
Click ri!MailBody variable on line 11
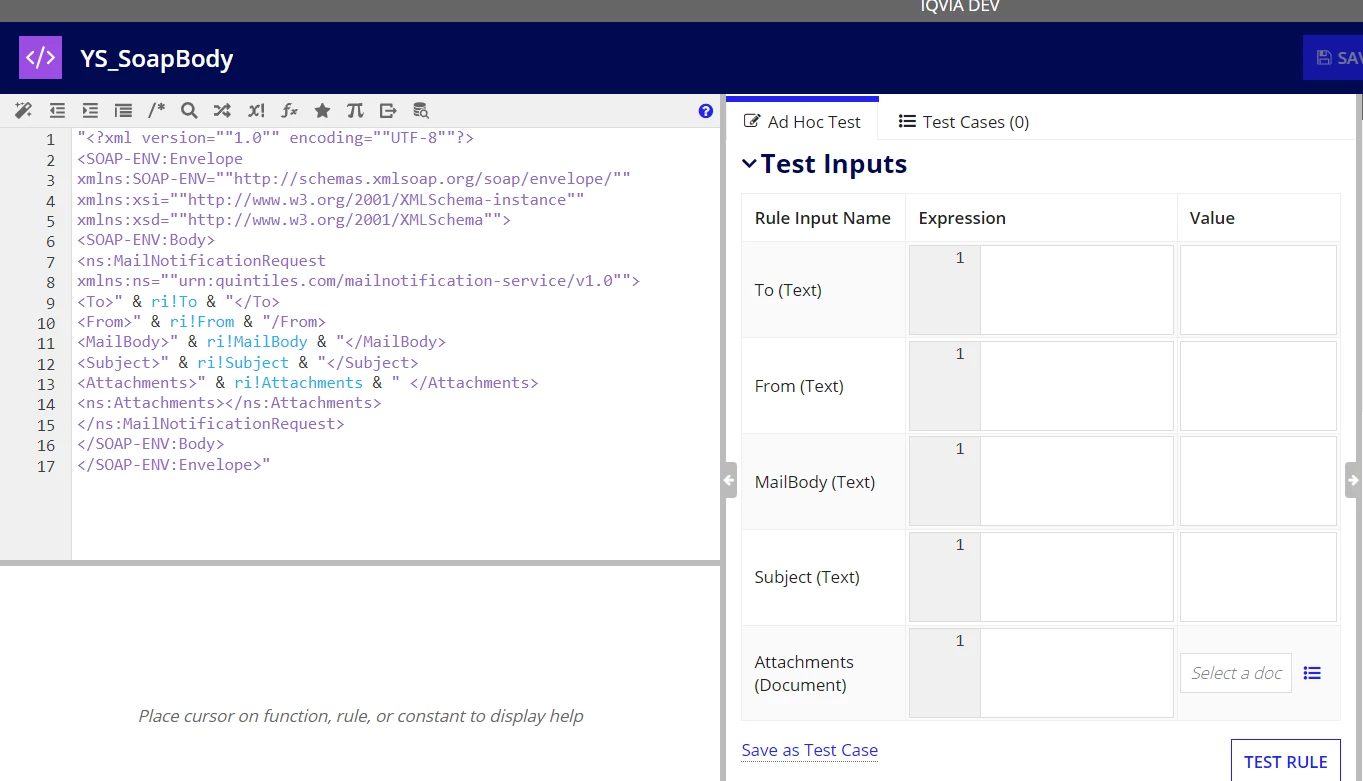pyautogui.click(x=257, y=342)
